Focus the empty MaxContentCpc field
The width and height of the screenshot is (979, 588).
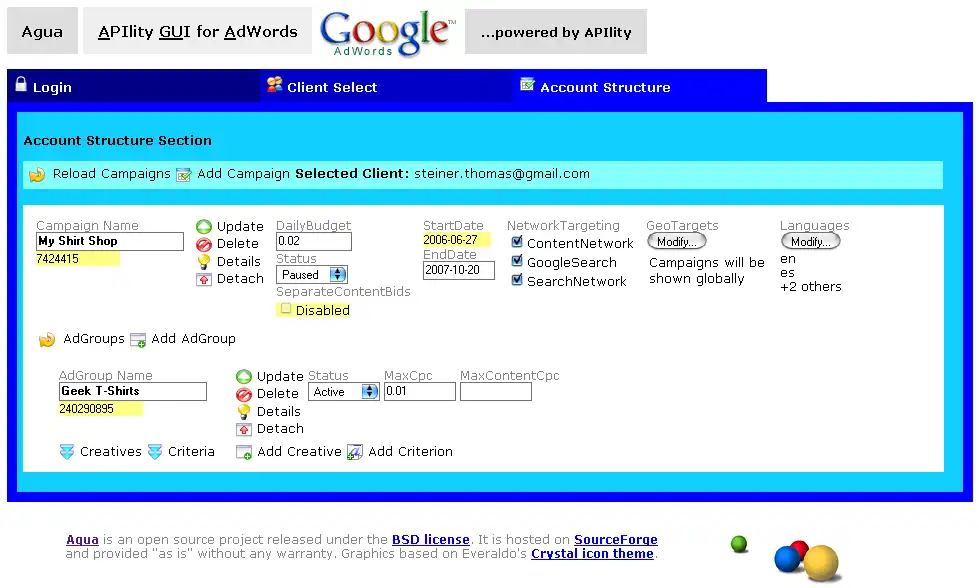tap(496, 391)
